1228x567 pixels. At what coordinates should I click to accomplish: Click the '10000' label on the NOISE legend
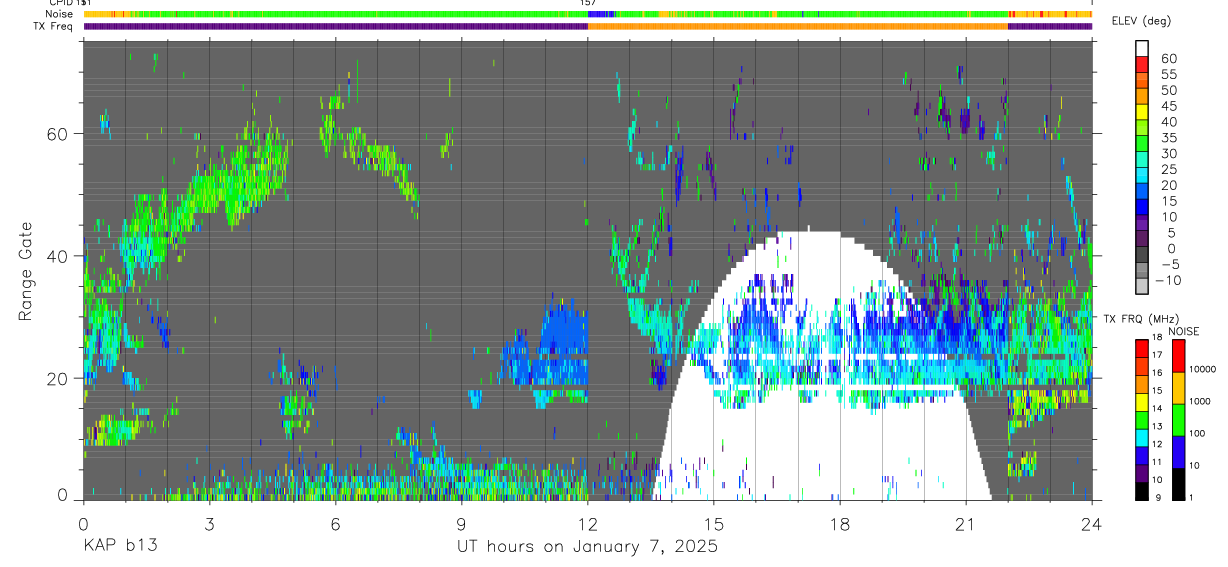[x=1201, y=369]
